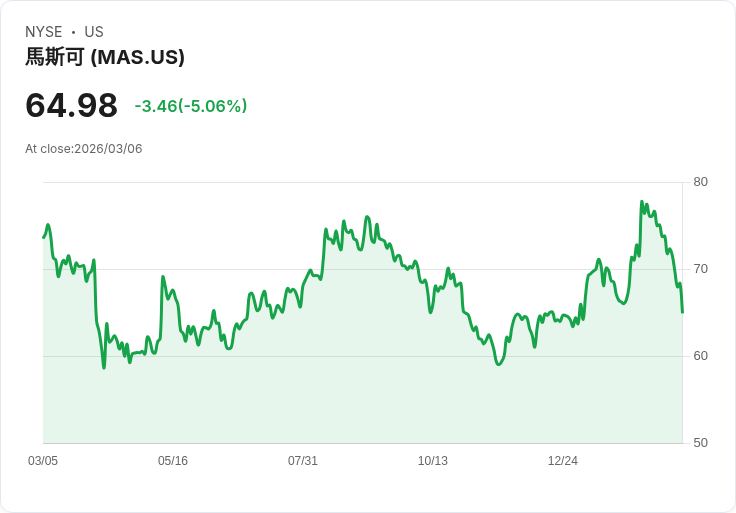Click the 50 price axis label
This screenshot has height=513, width=736.
[700, 443]
